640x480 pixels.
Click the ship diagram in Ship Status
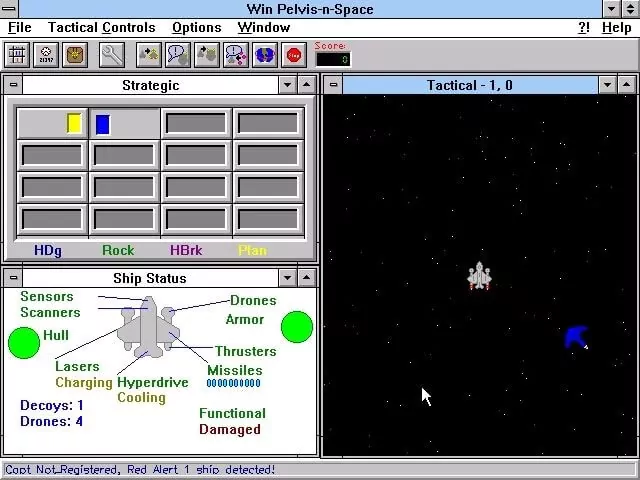point(149,327)
